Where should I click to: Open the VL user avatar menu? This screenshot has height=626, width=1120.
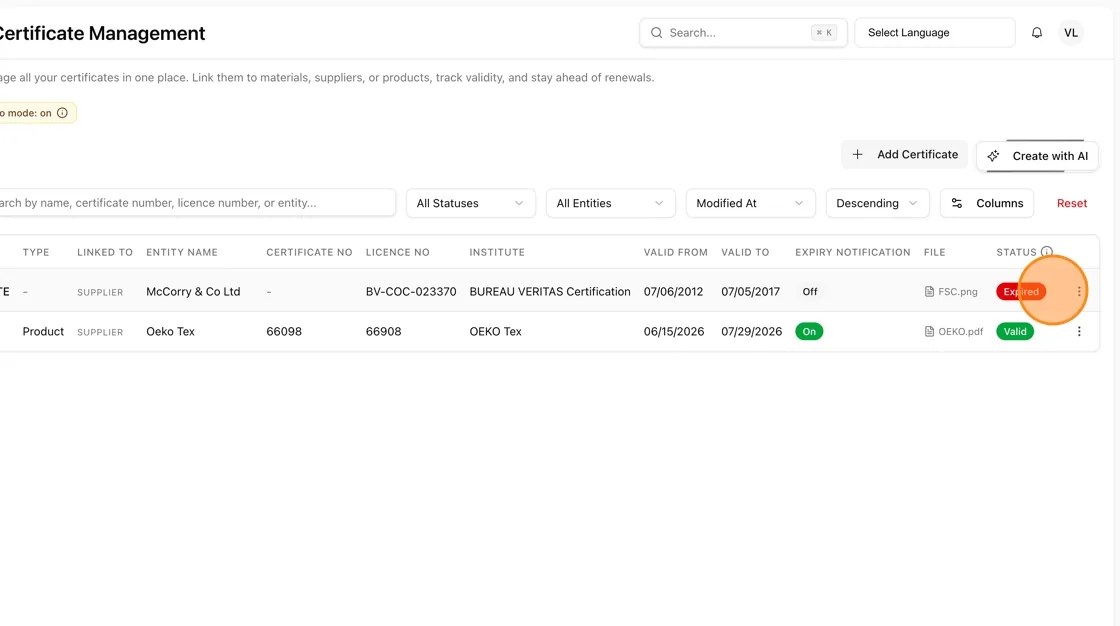point(1071,33)
